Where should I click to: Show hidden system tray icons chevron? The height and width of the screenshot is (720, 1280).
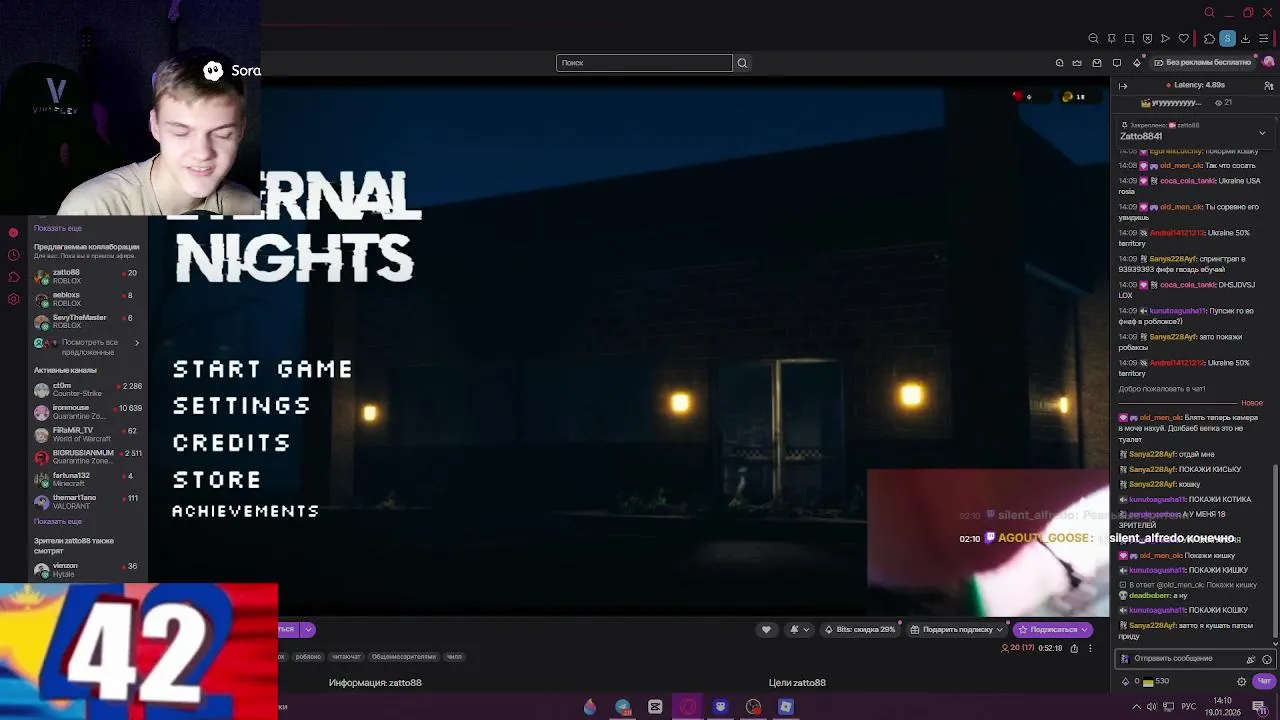pyautogui.click(x=1136, y=707)
